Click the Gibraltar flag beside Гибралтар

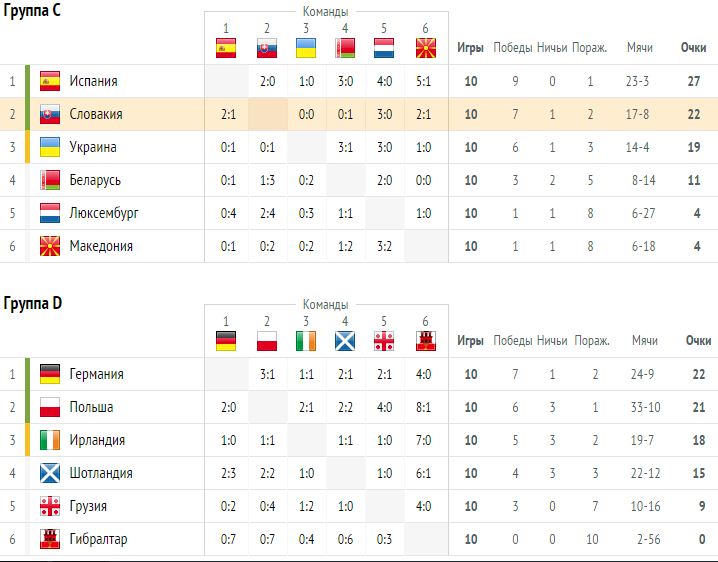[x=49, y=540]
